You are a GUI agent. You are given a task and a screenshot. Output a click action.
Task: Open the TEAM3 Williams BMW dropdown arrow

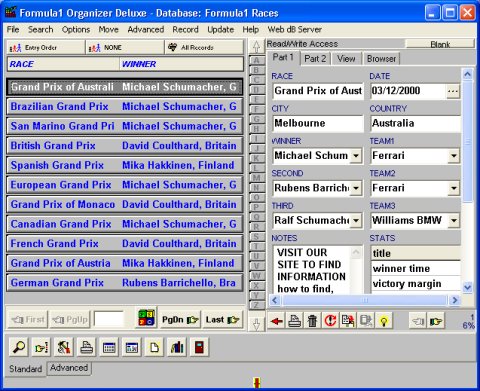pos(453,220)
